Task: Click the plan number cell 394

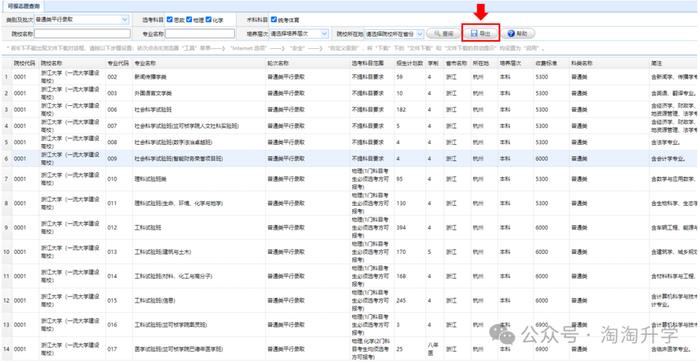Action: [x=401, y=227]
